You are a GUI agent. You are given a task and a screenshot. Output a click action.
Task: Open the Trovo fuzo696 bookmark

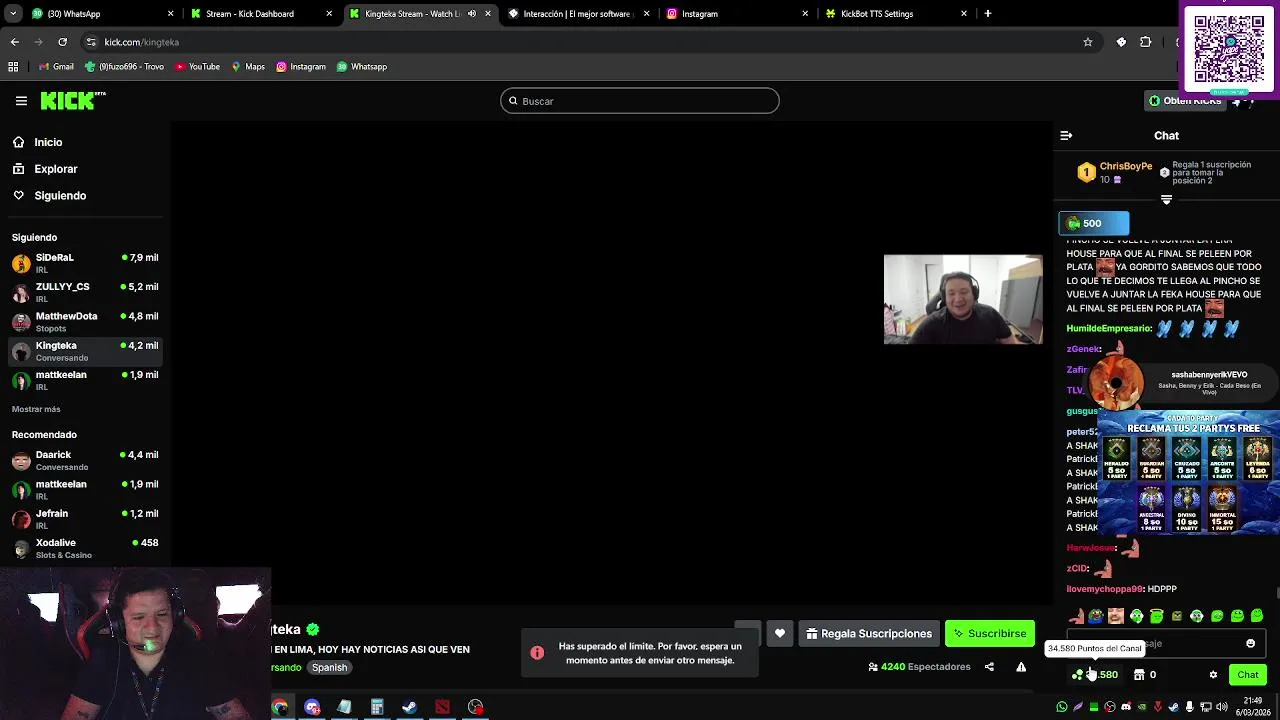(124, 67)
